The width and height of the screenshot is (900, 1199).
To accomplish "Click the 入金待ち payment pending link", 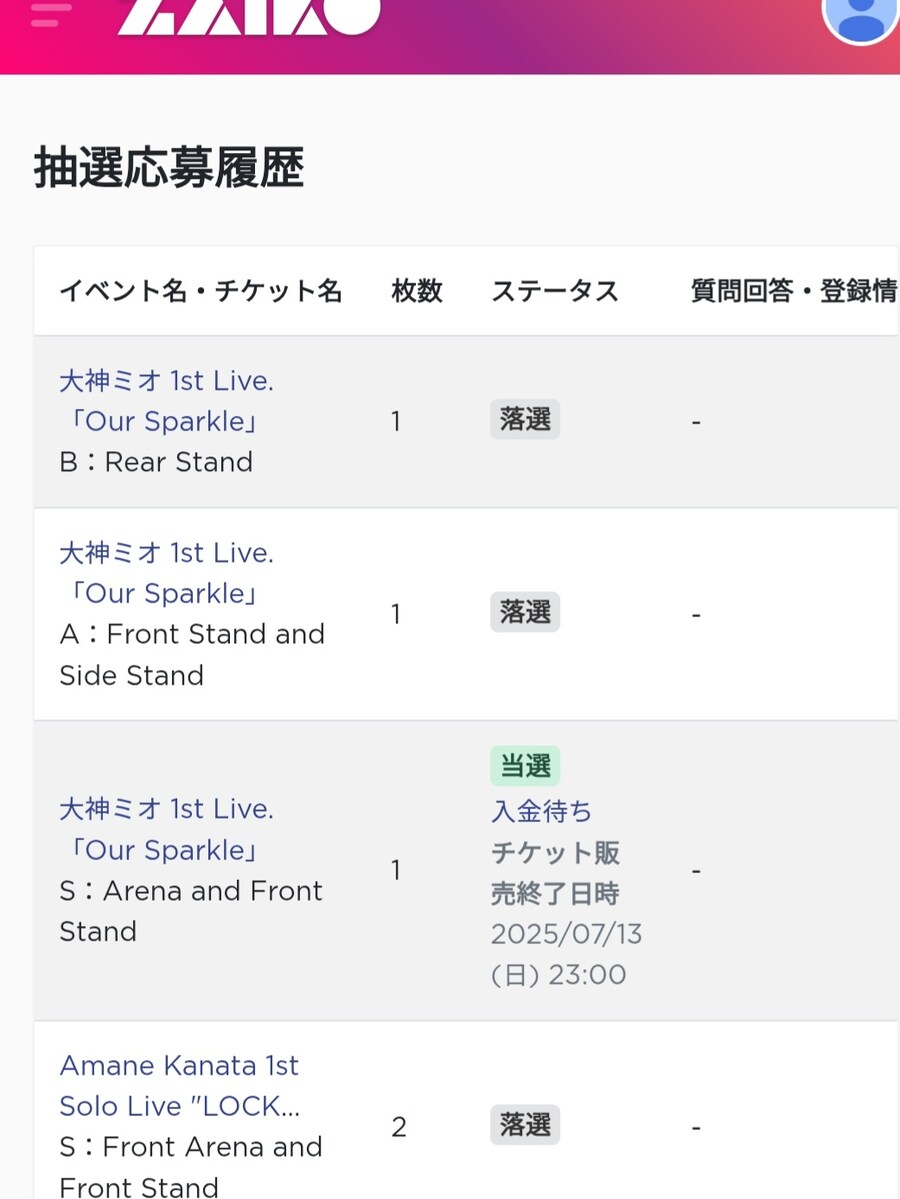I will [541, 811].
